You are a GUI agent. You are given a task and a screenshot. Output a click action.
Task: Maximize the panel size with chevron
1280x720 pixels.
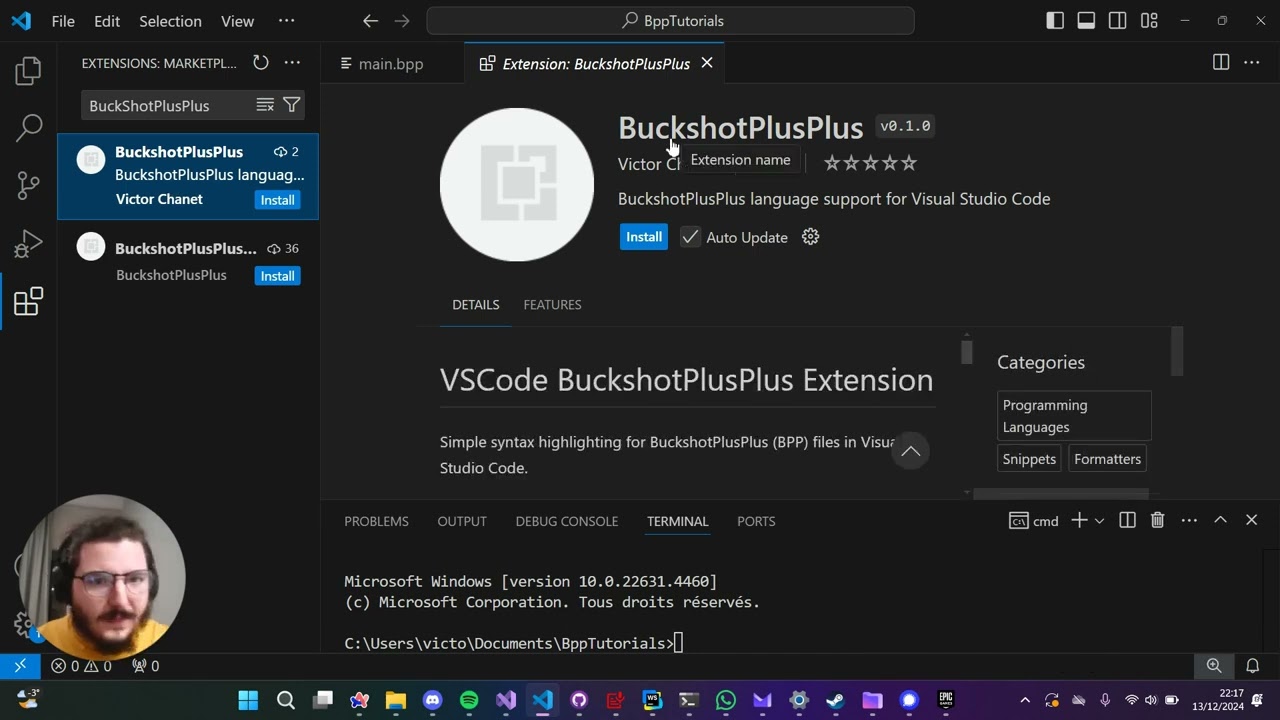(x=1220, y=520)
